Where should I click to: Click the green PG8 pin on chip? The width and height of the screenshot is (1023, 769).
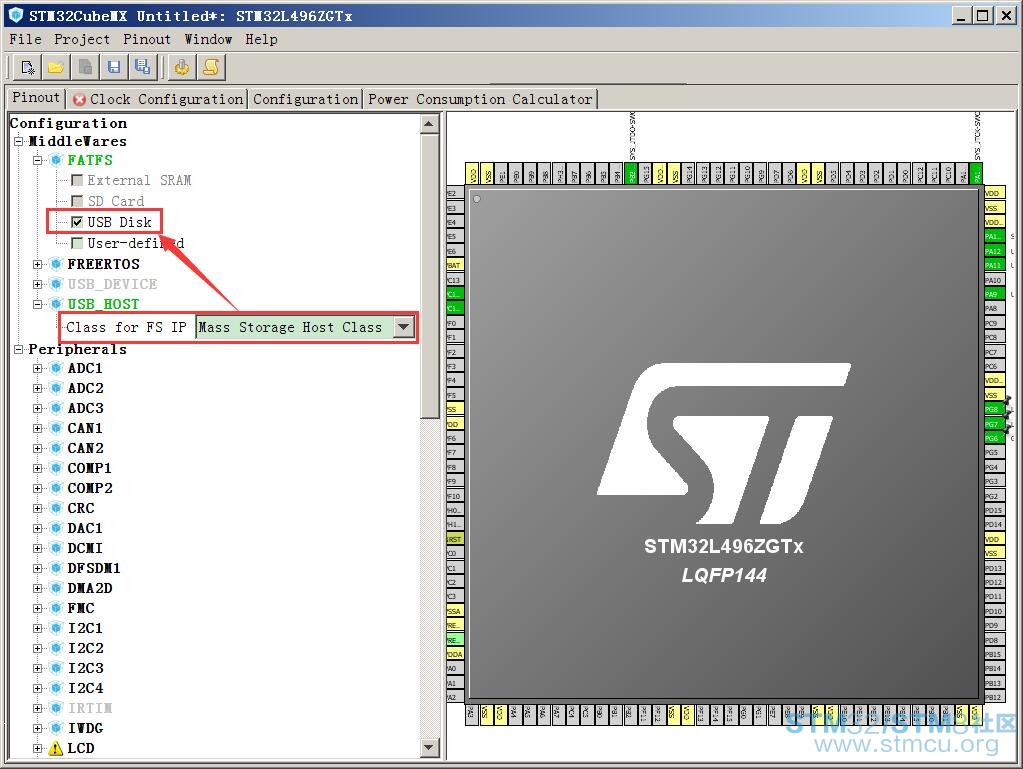point(993,409)
